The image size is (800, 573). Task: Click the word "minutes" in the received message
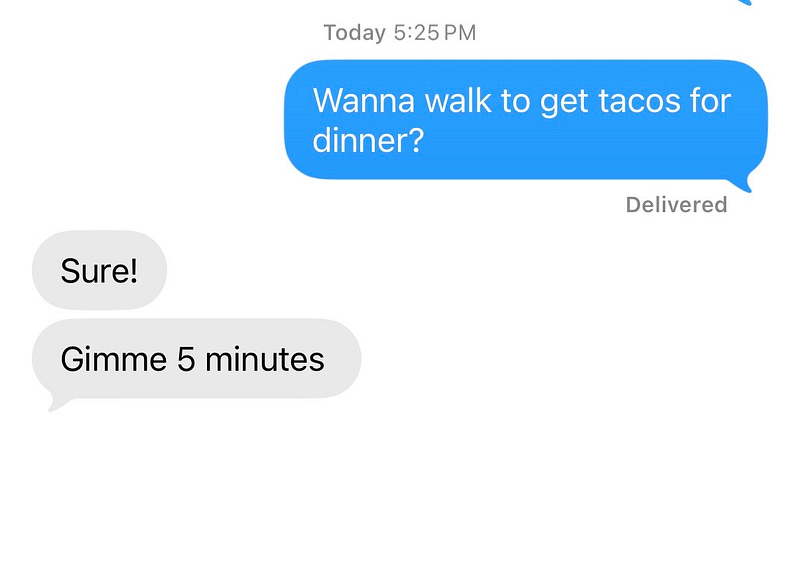point(265,359)
